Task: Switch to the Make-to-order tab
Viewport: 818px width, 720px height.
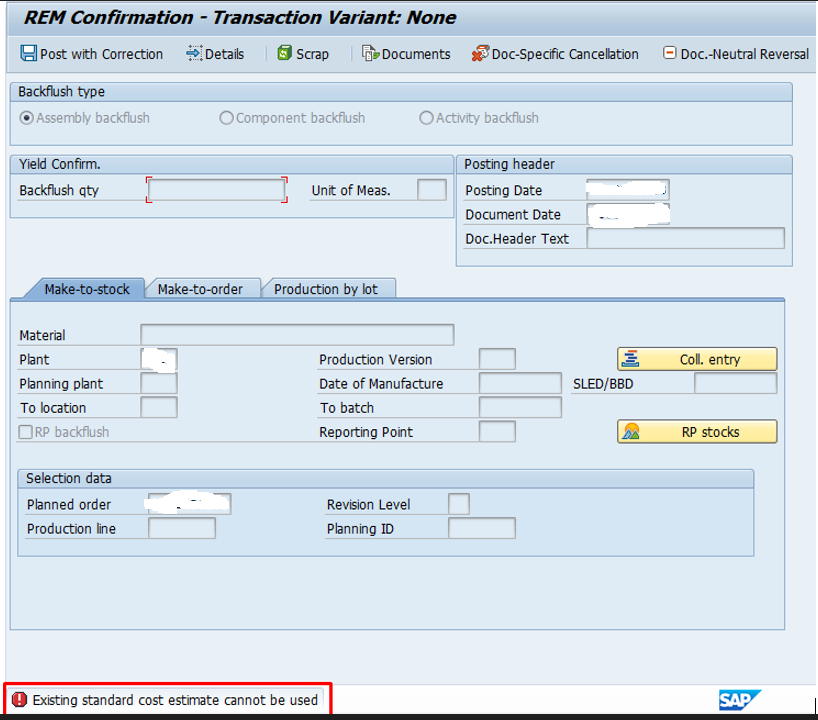Action: click(200, 289)
